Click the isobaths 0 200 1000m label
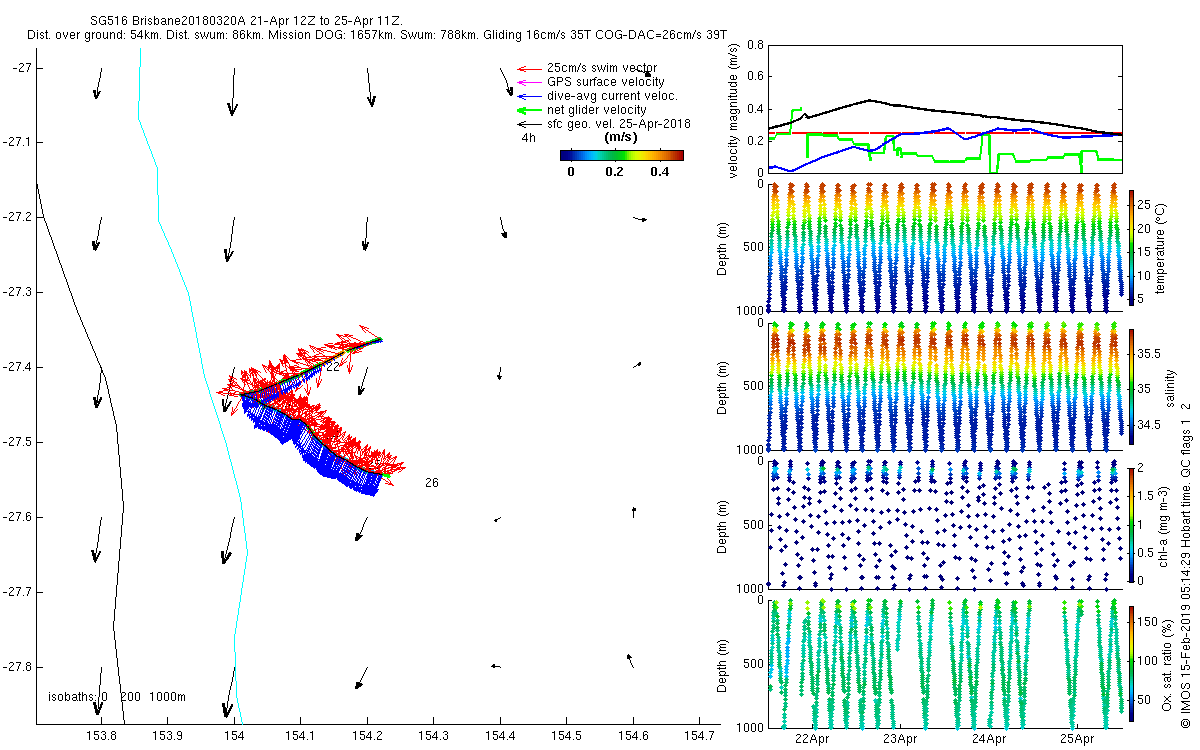The height and width of the screenshot is (750, 1200). [117, 697]
